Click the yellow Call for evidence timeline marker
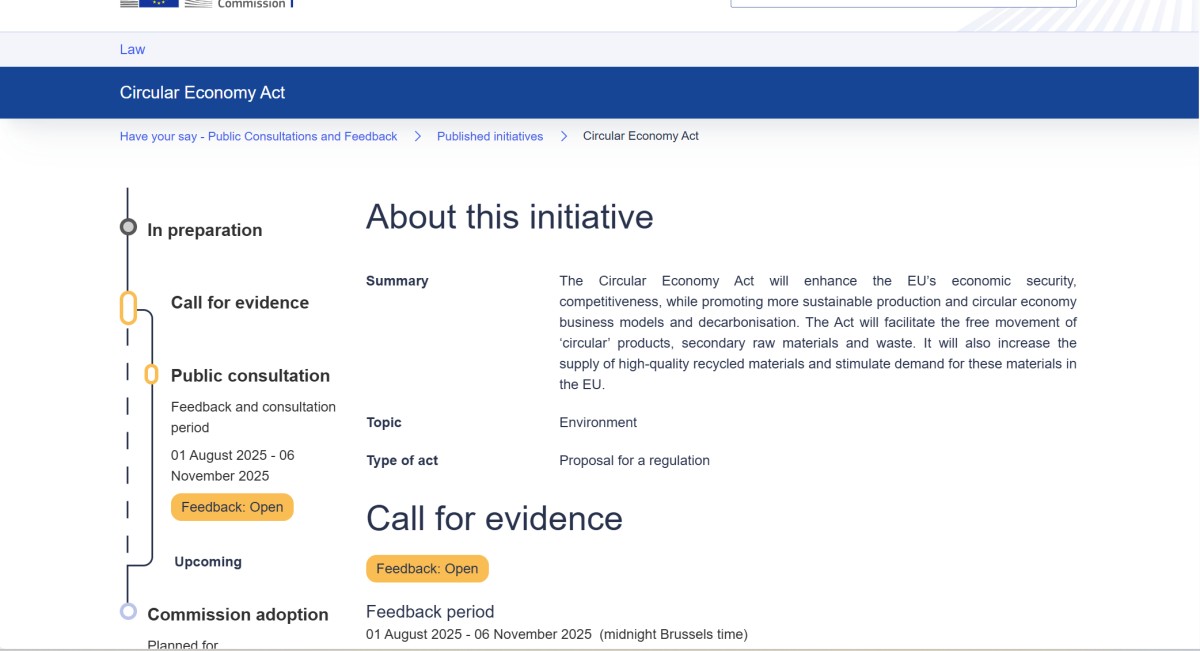1200x651 pixels. click(128, 308)
